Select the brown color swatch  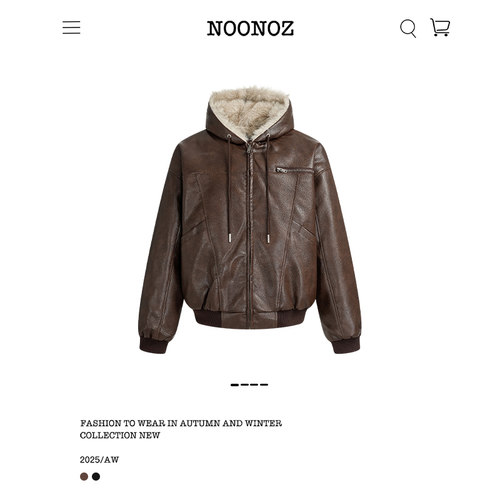(84, 476)
